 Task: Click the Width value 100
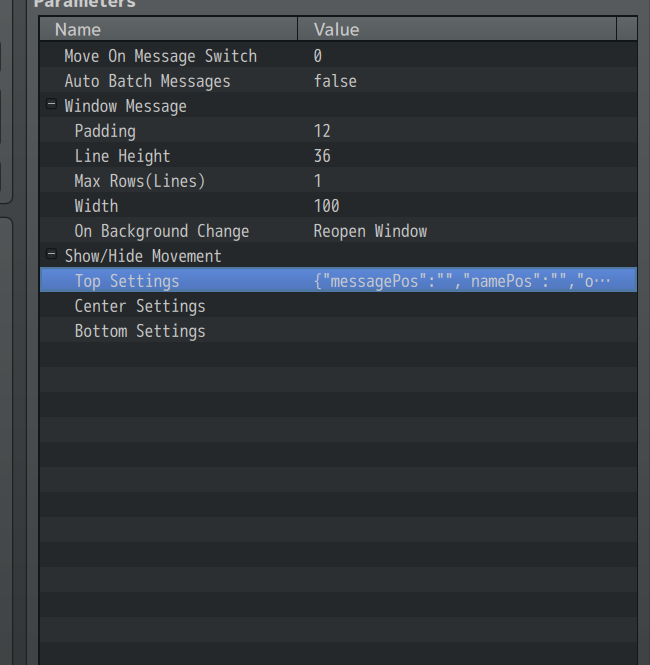[327, 206]
